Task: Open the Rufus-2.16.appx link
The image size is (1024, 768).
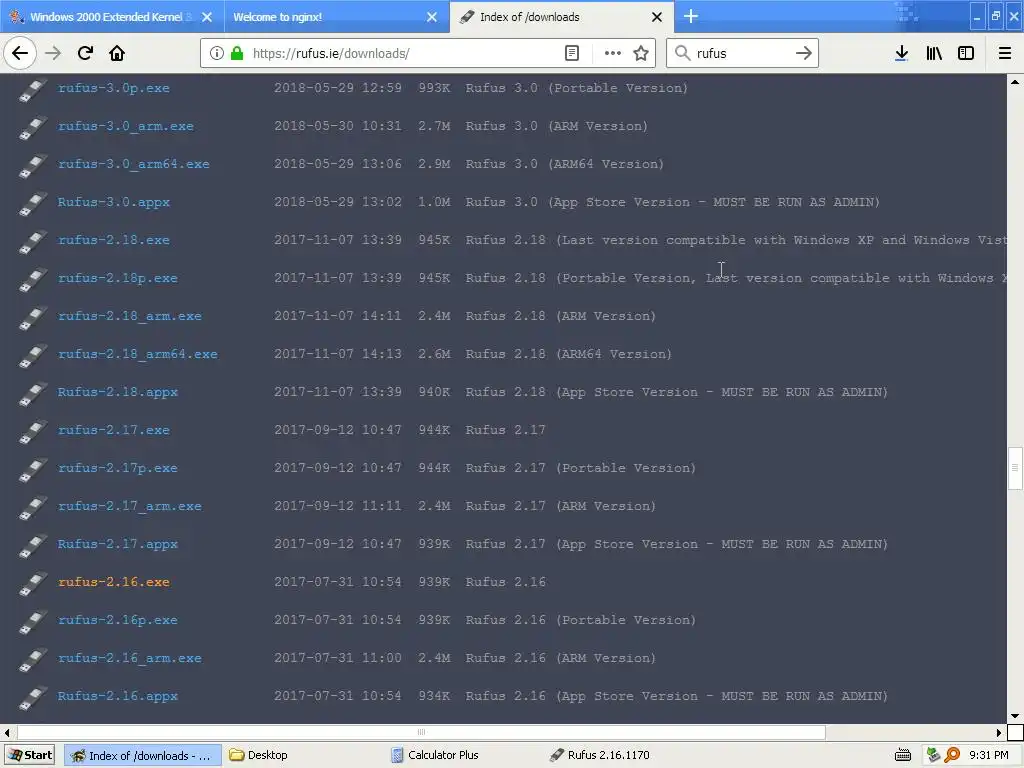Action: click(x=118, y=696)
